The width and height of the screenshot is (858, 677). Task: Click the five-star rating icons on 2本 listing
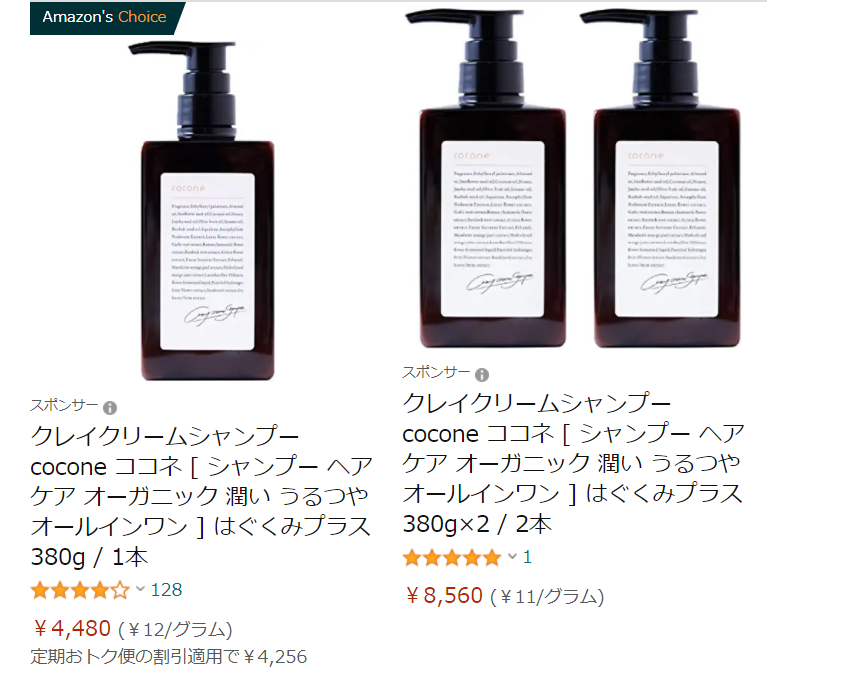pyautogui.click(x=452, y=558)
